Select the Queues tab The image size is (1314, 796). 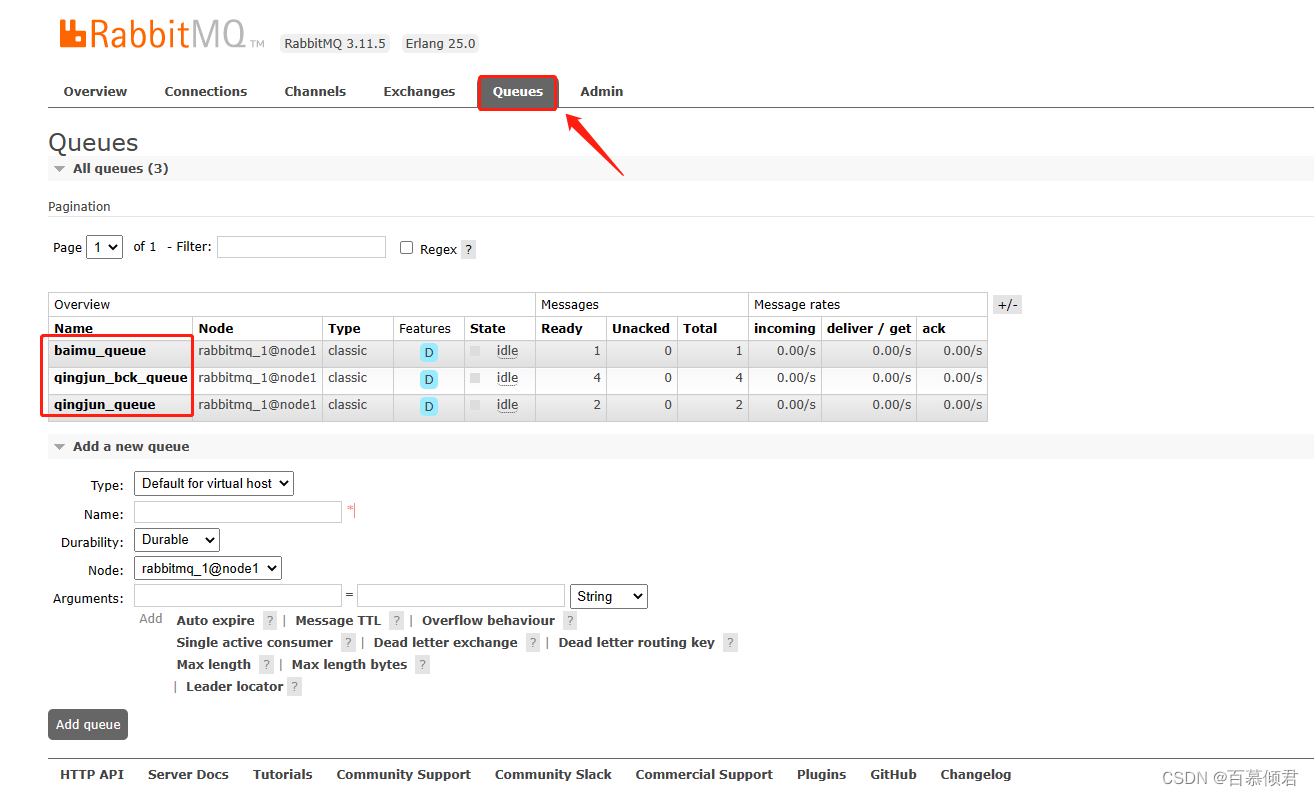518,92
